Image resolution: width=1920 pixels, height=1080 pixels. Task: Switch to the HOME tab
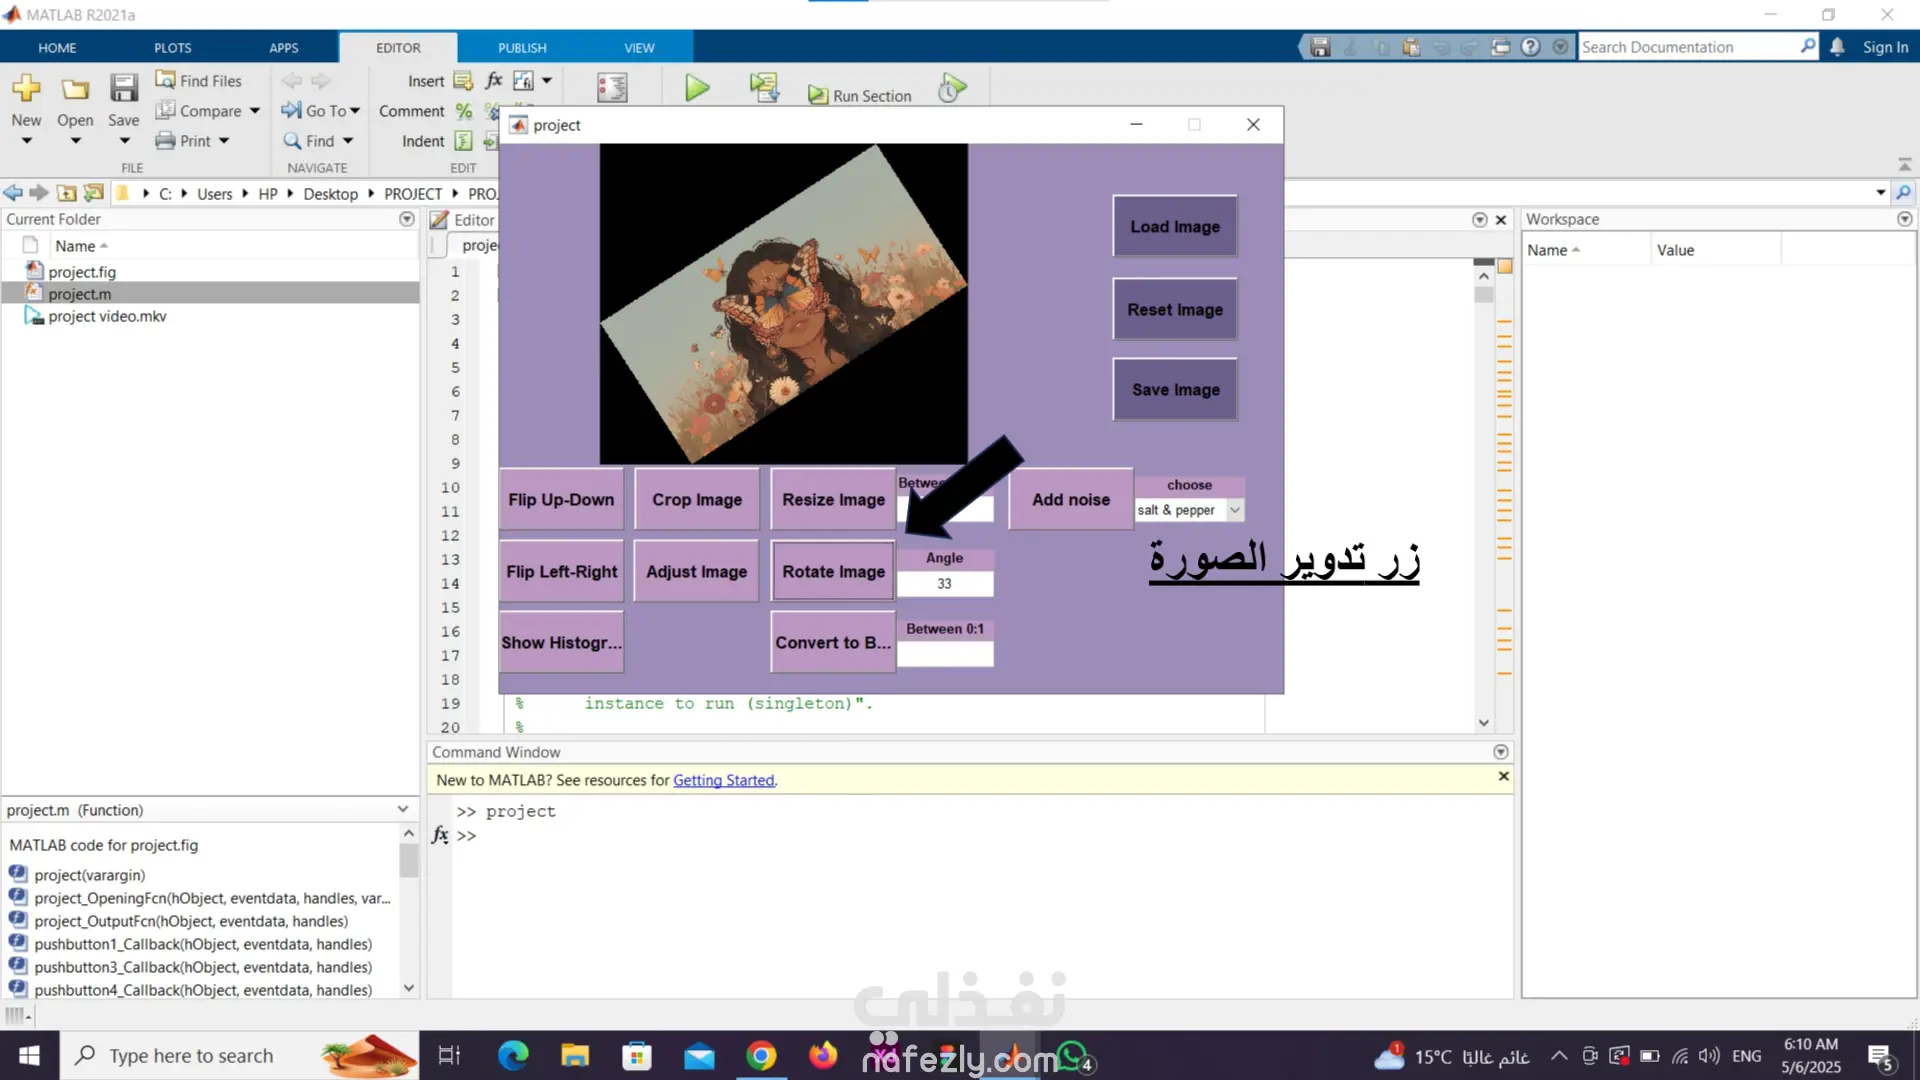[x=57, y=47]
